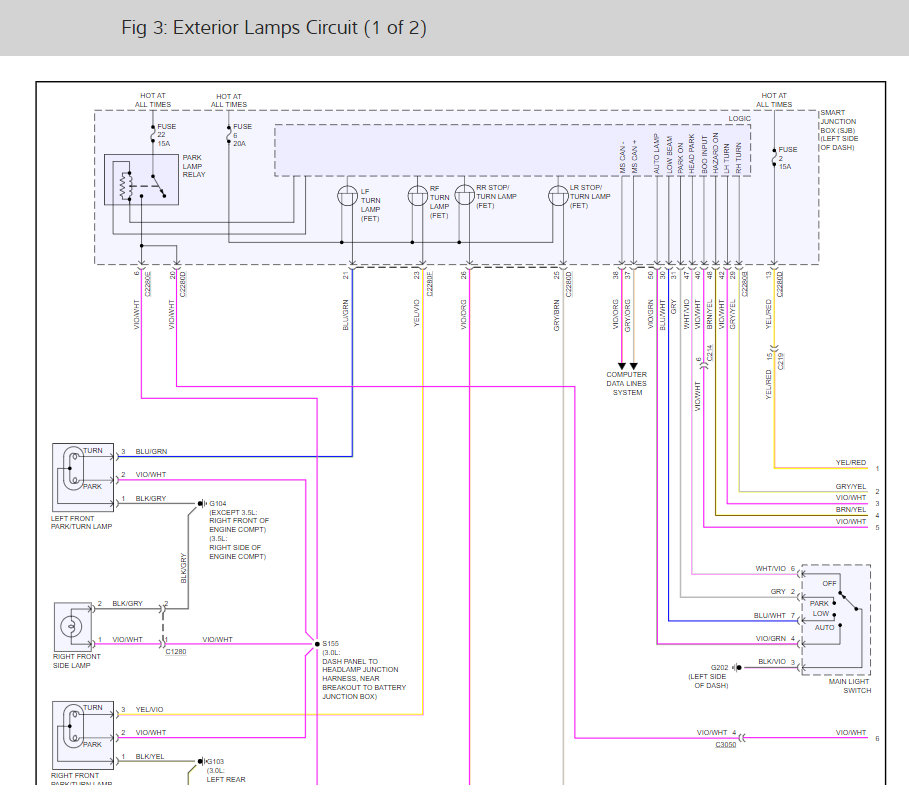Click the G202 ground symbol
909x811 pixels.
coord(737,668)
